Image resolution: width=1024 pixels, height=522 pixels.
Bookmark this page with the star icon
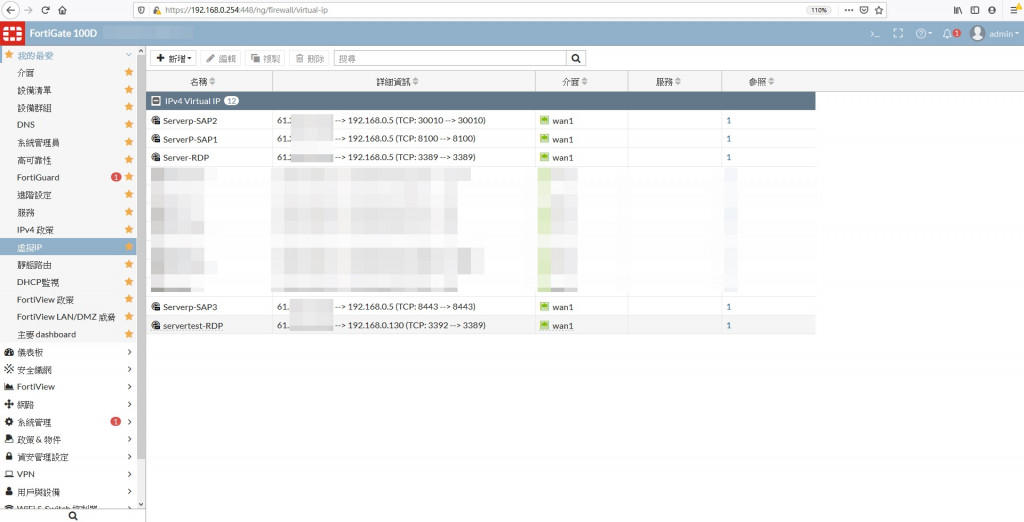(879, 10)
